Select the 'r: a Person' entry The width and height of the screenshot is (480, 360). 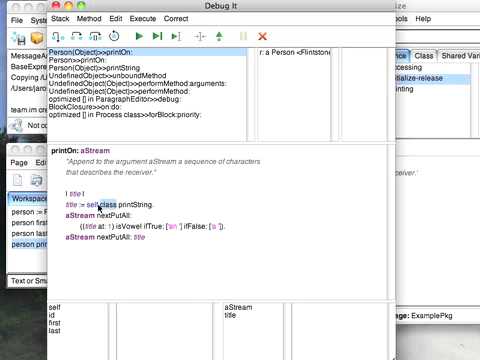[295, 52]
